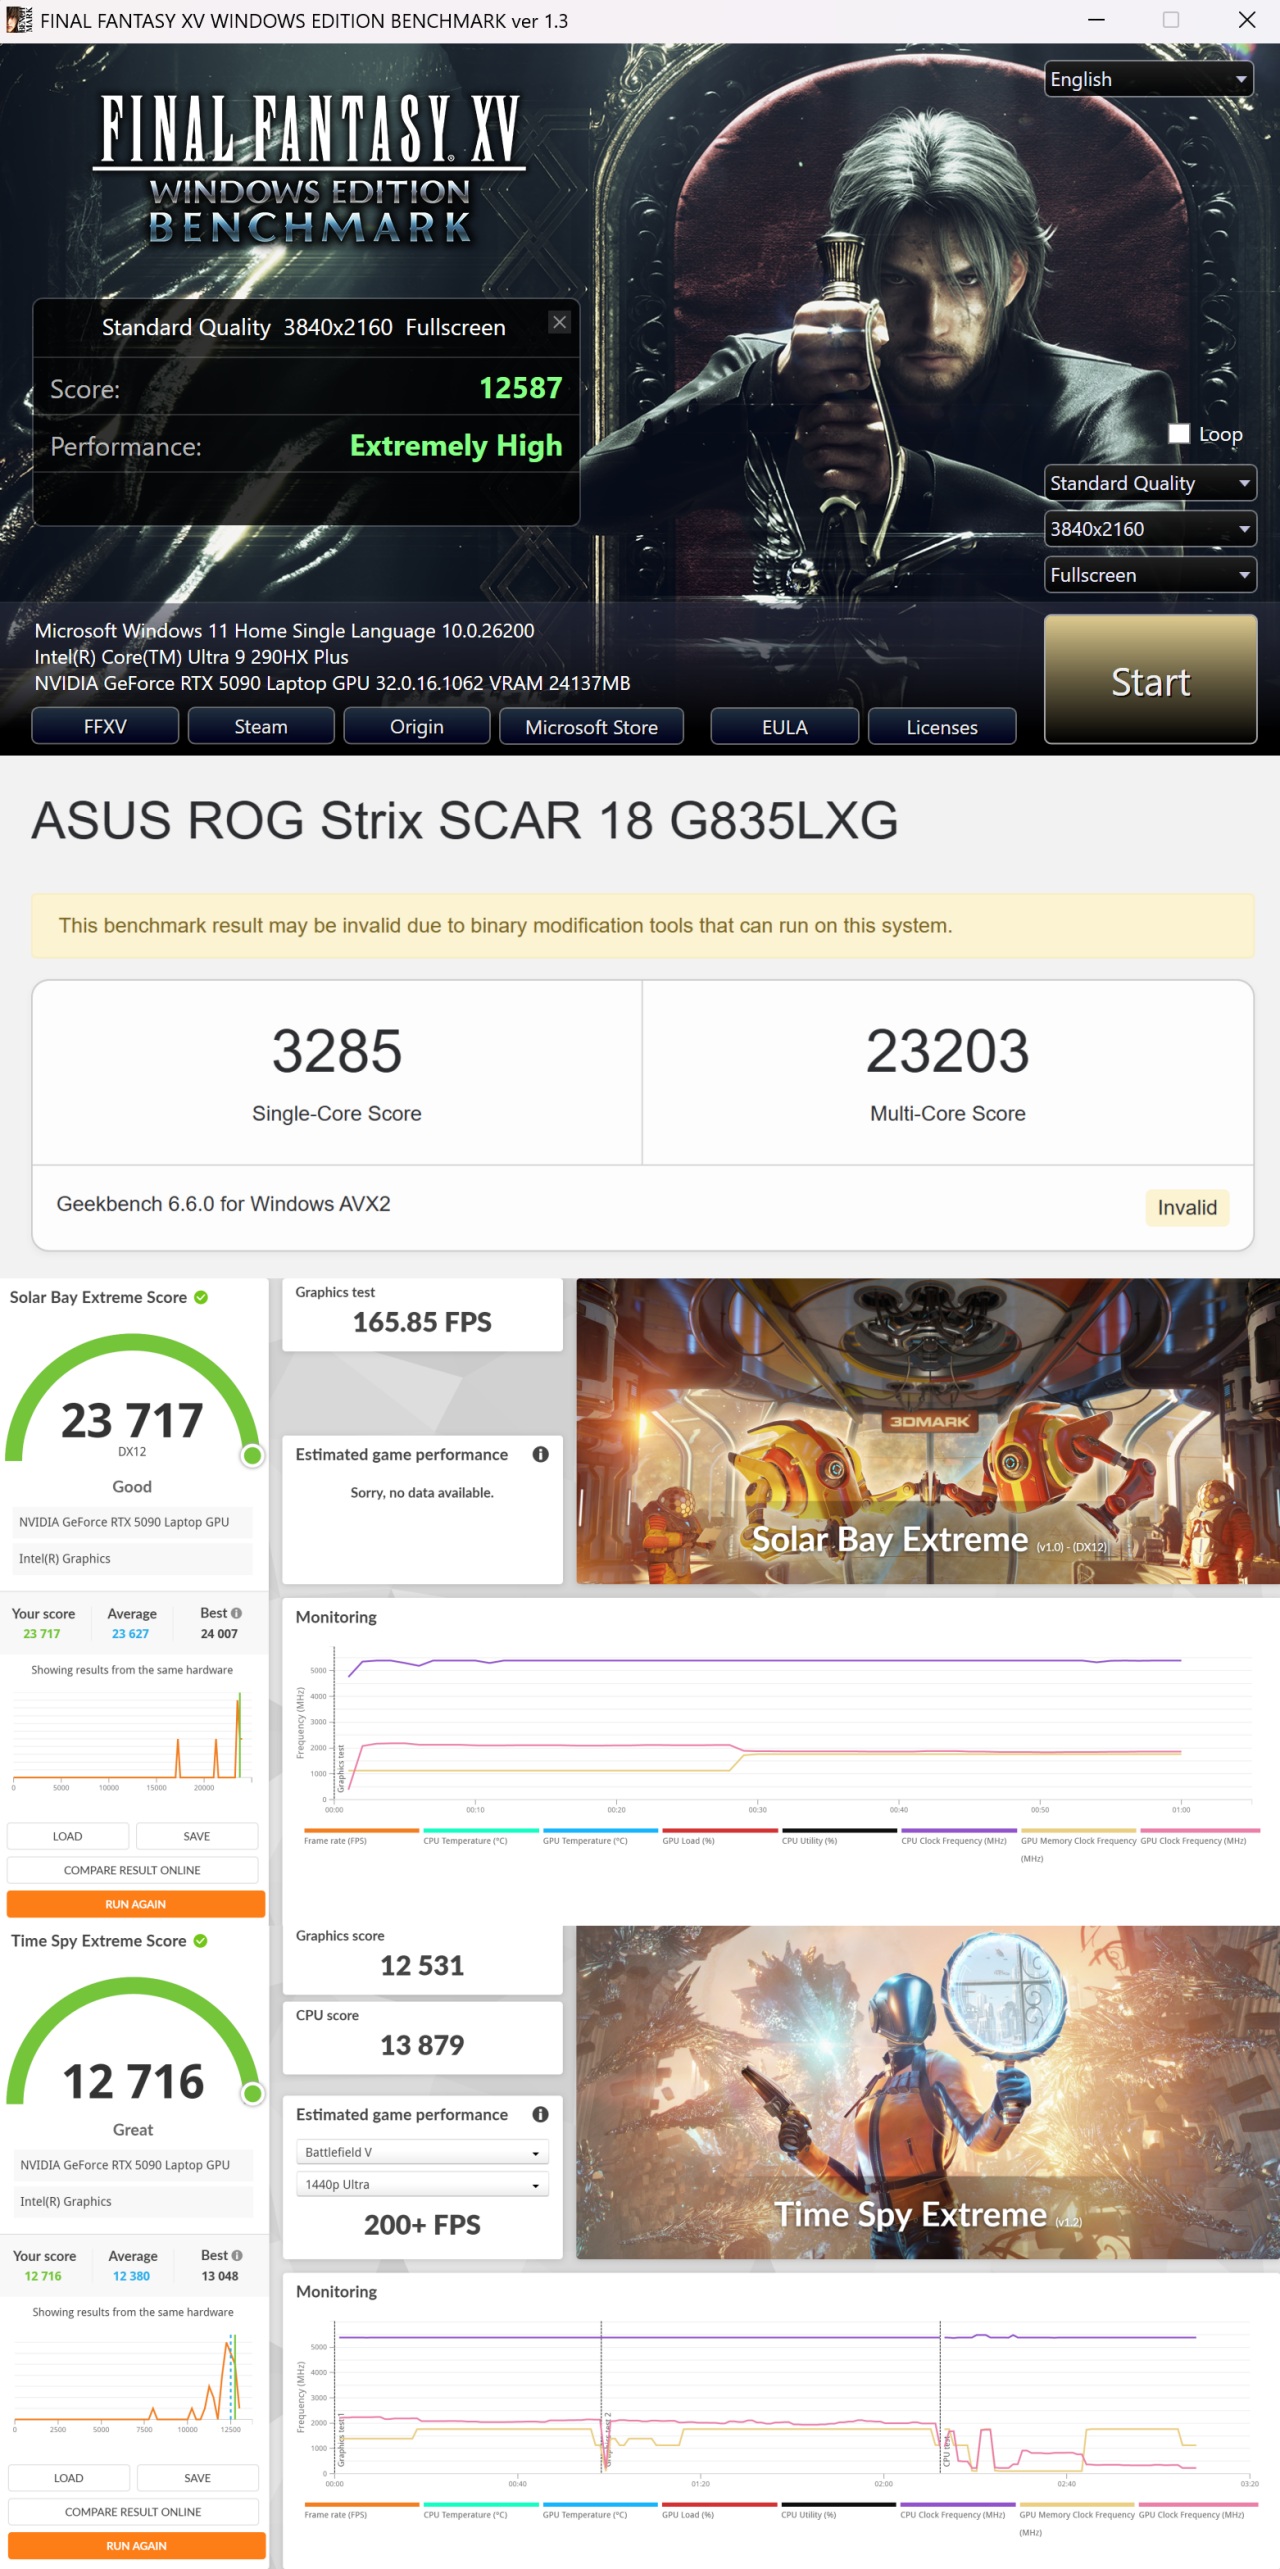
Task: Select the Multi-Core Score 23203
Action: pos(948,1051)
